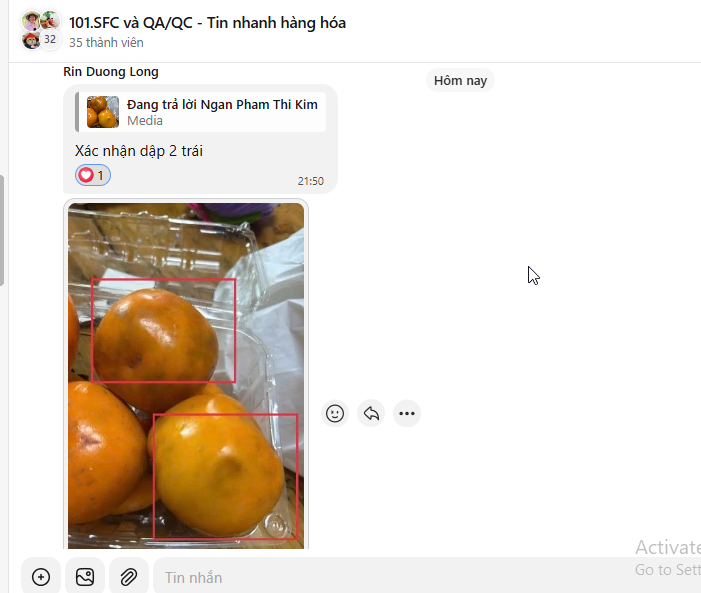
Task: Open the image picker icon
Action: (85, 577)
